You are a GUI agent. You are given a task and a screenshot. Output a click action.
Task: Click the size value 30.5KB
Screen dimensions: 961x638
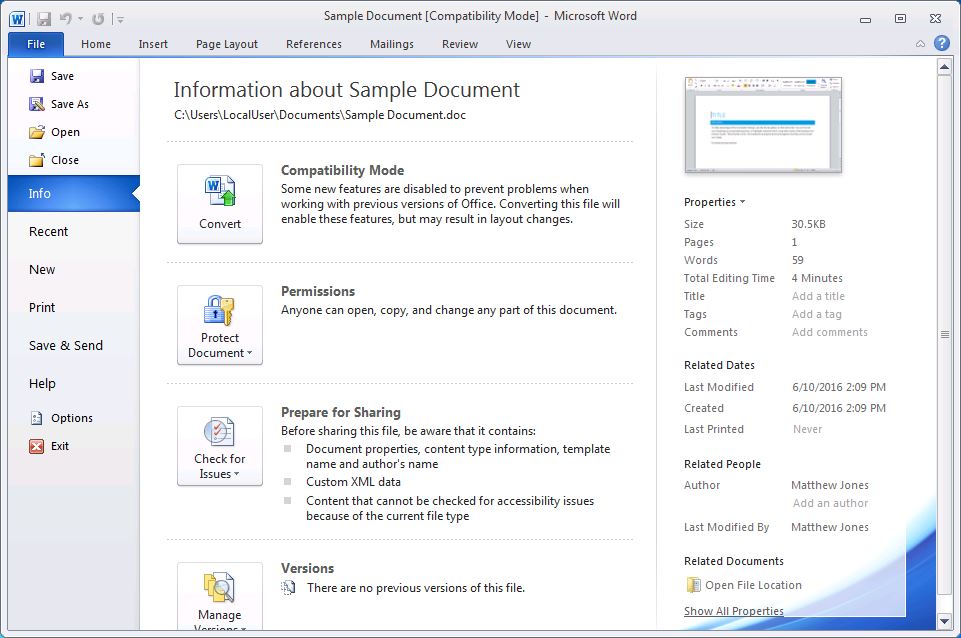tap(808, 224)
